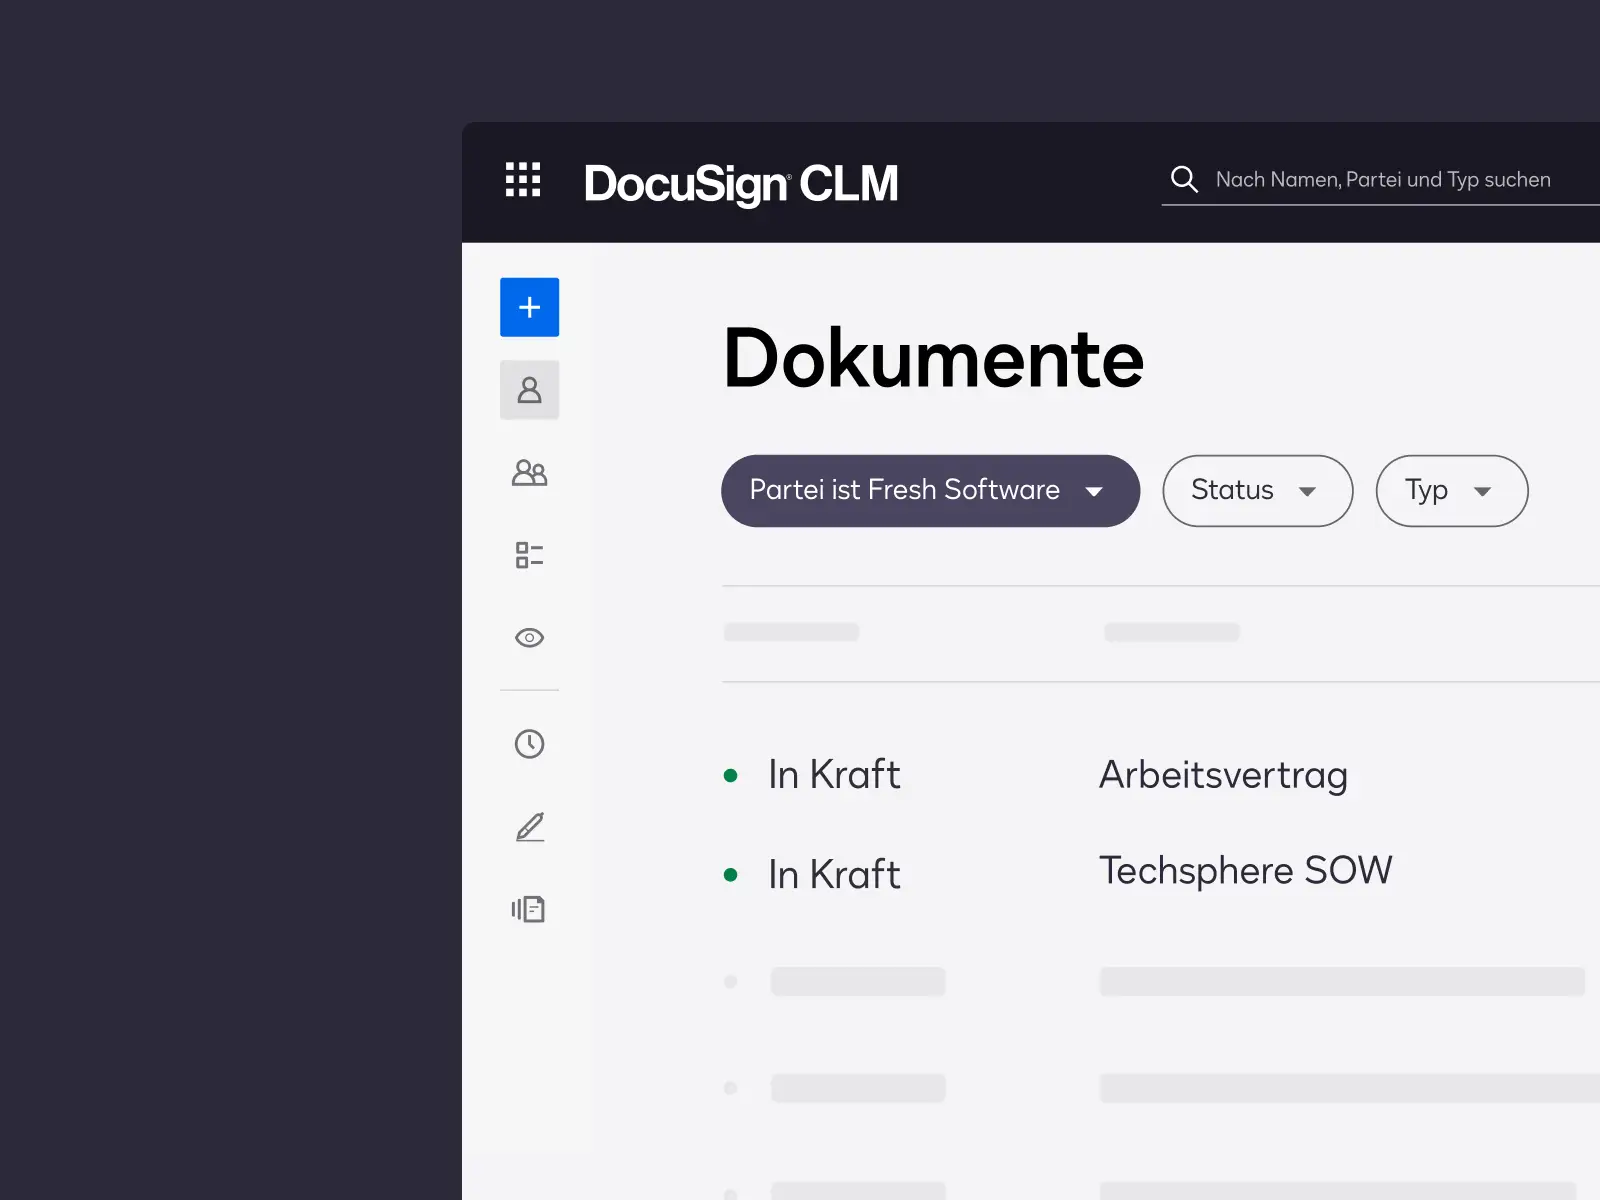This screenshot has width=1600, height=1200.
Task: Open the 'Partei ist Fresh Software' filter dropdown
Action: tap(930, 491)
